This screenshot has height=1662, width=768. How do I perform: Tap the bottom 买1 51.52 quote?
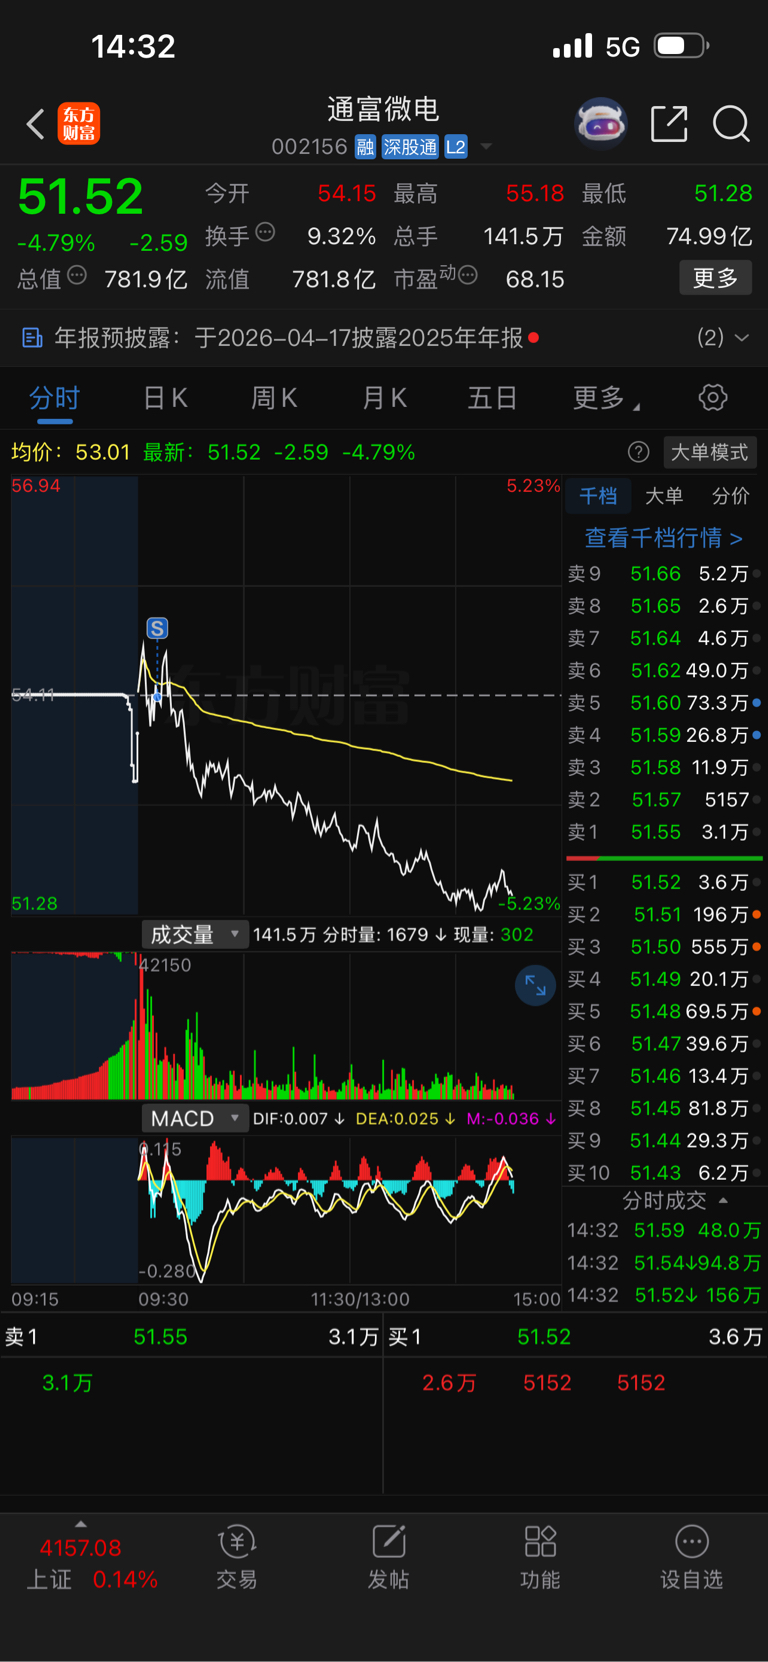click(x=576, y=1337)
